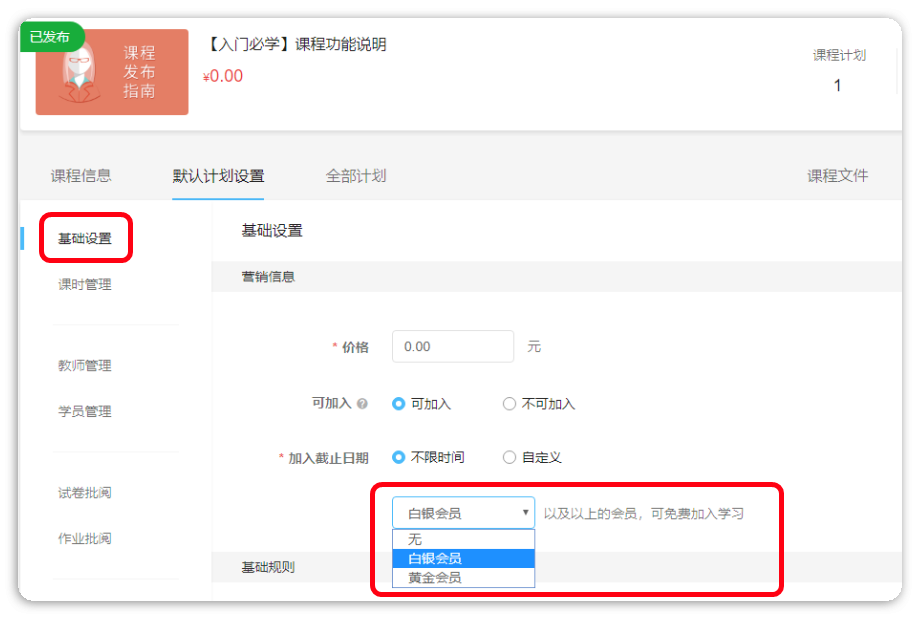Open 试卷批阅 sidebar item
This screenshot has width=920, height=619.
[85, 493]
